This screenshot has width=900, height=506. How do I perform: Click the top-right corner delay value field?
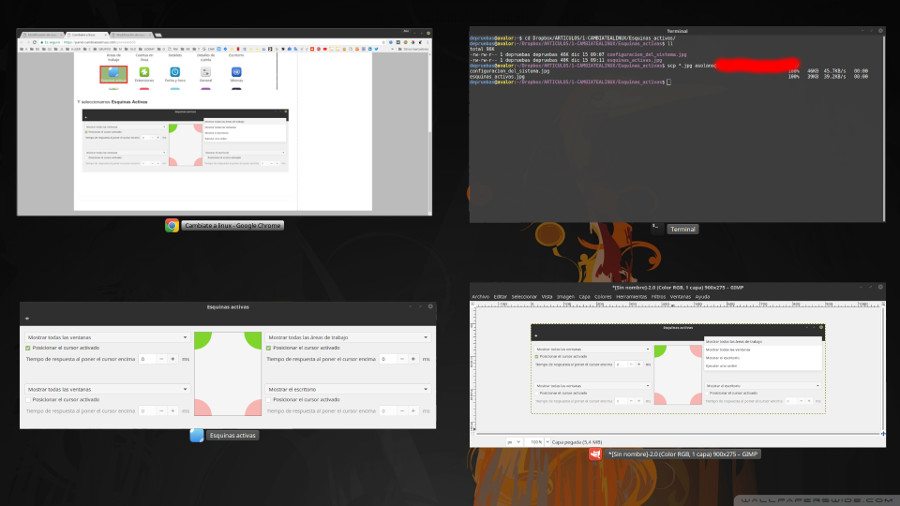(x=387, y=359)
